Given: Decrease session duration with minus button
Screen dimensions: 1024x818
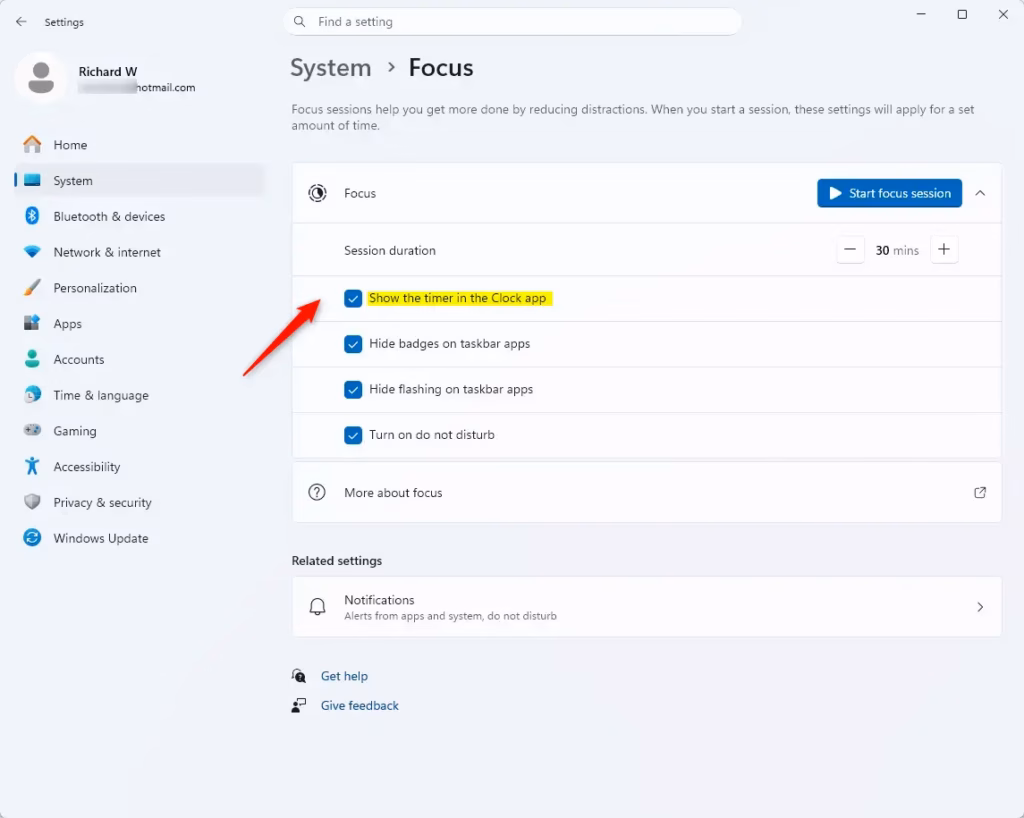Looking at the screenshot, I should [x=850, y=249].
